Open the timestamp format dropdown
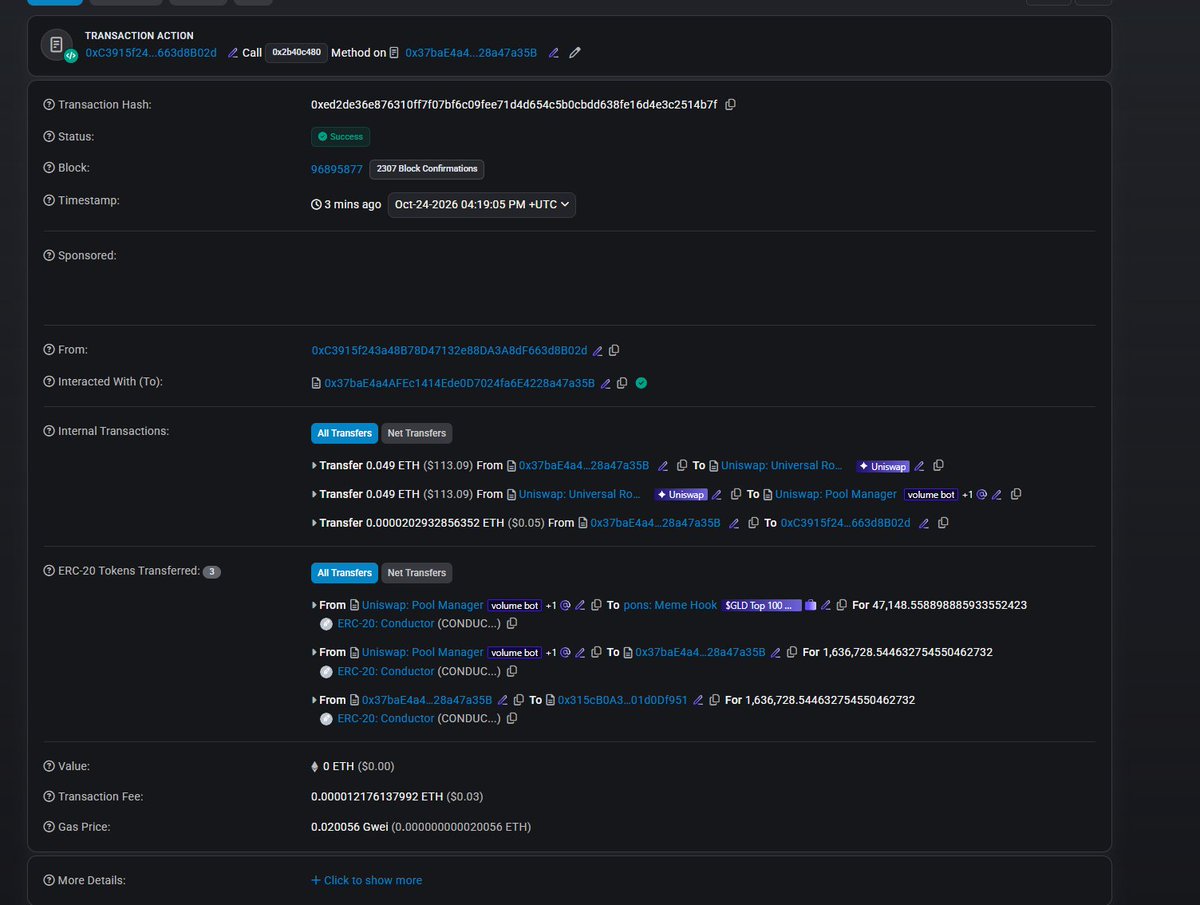The image size is (1200, 905). coord(482,205)
